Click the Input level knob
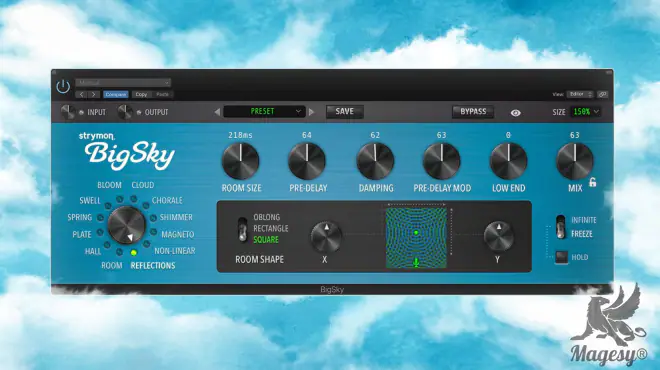 click(x=68, y=112)
